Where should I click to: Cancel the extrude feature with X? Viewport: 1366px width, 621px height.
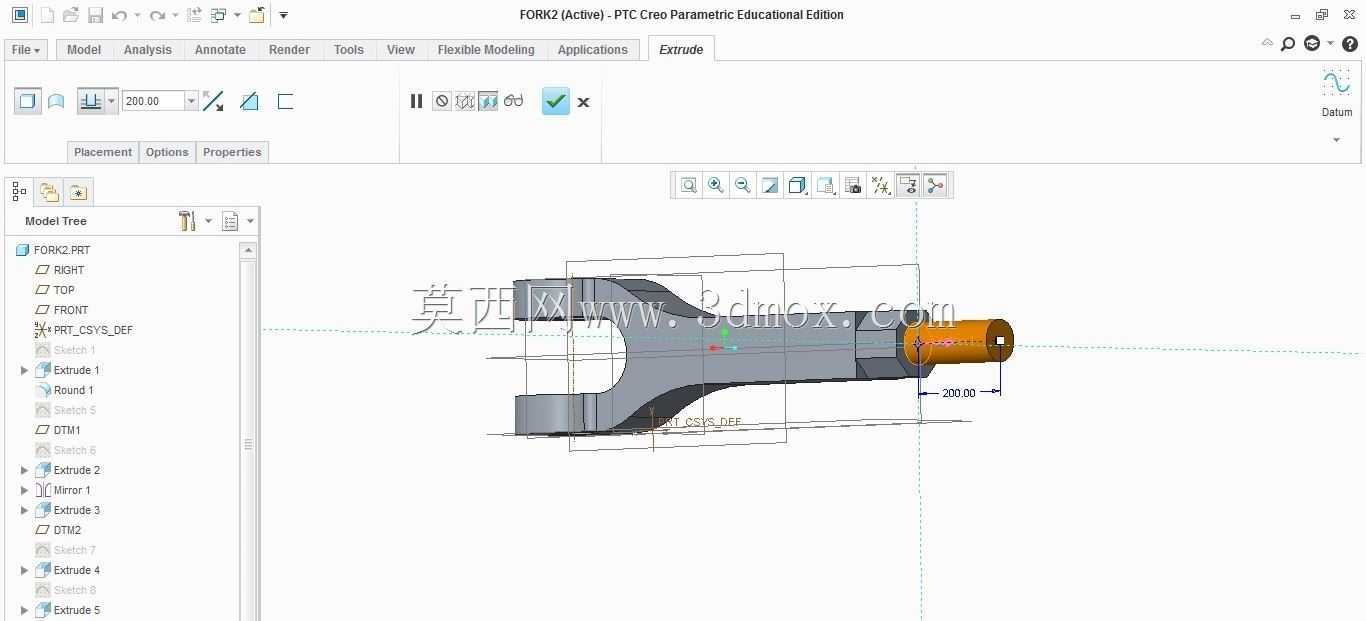point(583,102)
